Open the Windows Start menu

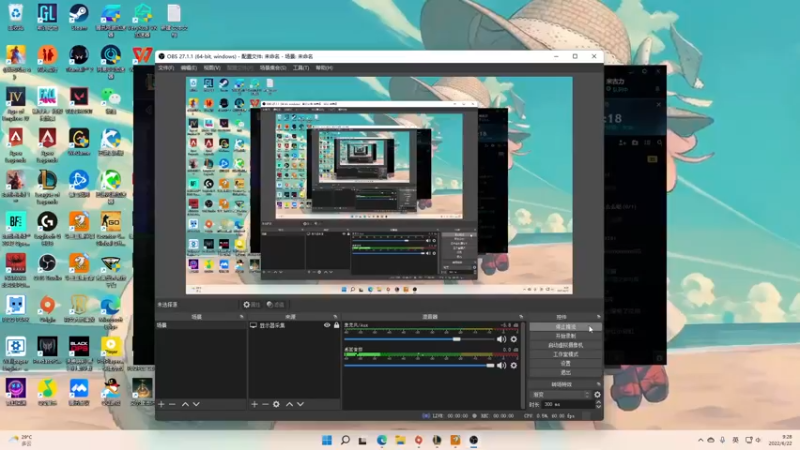pyautogui.click(x=327, y=440)
